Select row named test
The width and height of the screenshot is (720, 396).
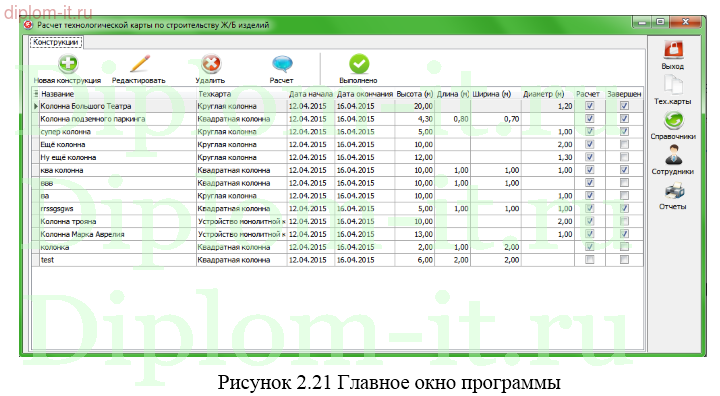point(338,260)
